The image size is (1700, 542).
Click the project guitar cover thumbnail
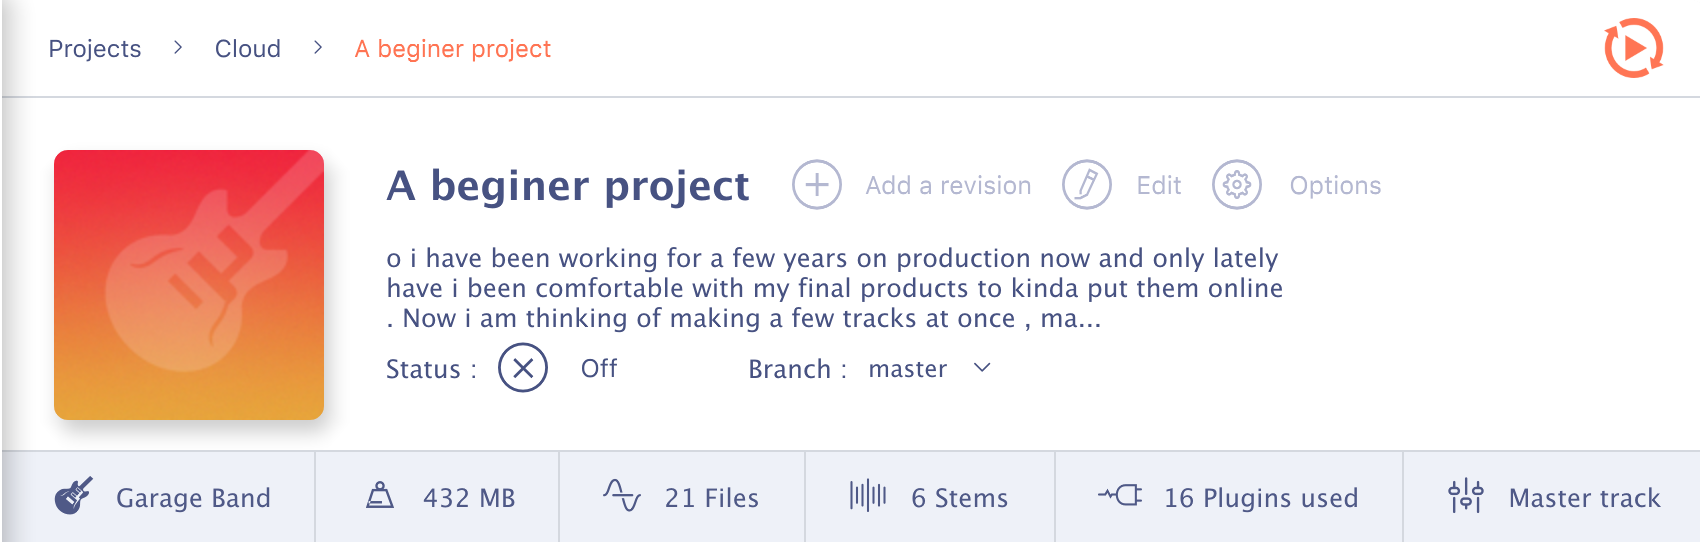pos(189,285)
